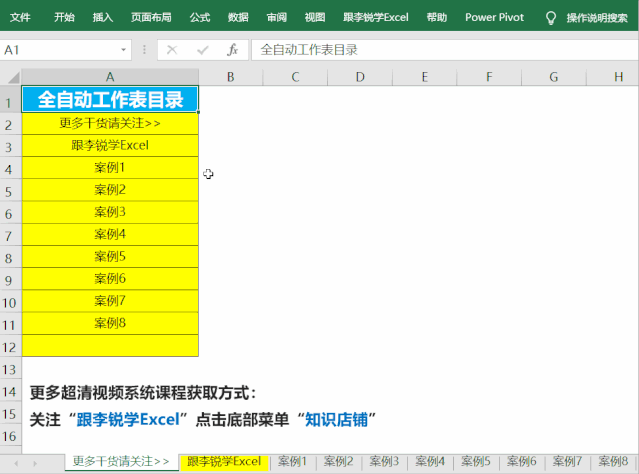Open the 帮助 ribbon tab
This screenshot has width=639, height=474.
[x=437, y=17]
